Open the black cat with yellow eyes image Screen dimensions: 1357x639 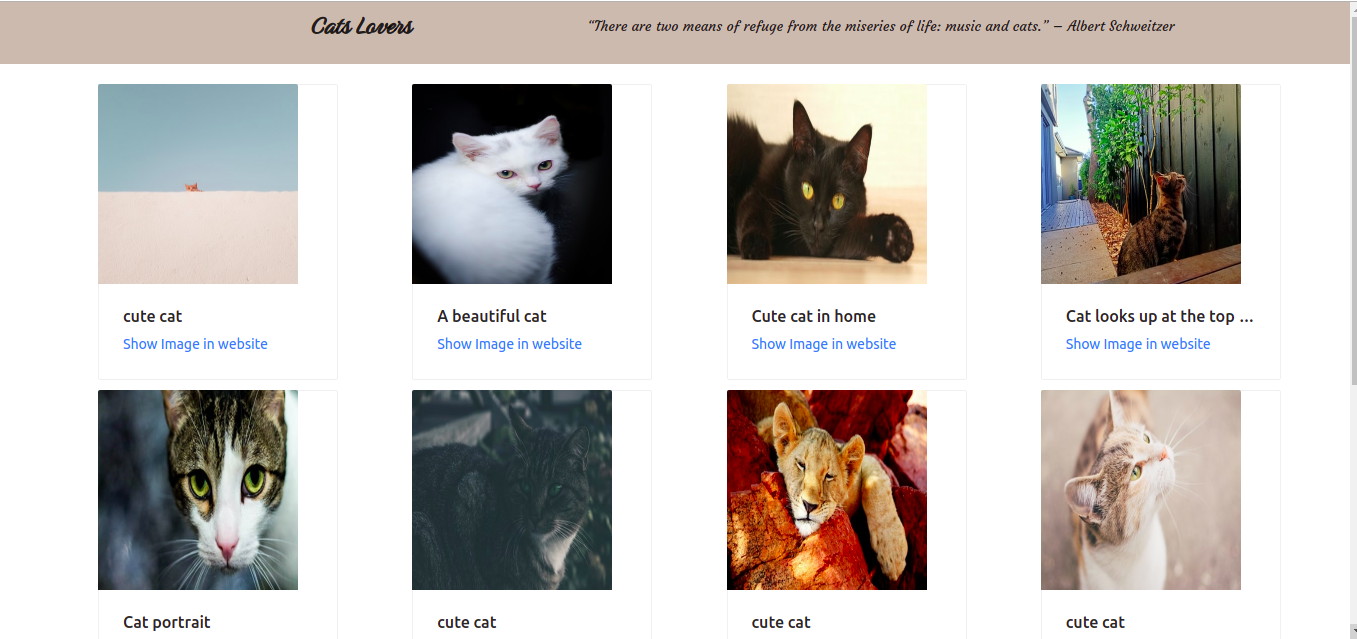click(x=827, y=184)
